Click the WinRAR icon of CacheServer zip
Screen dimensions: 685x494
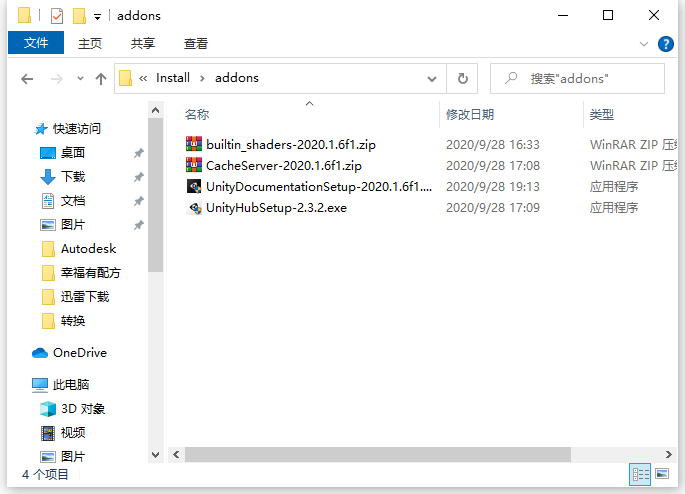(194, 165)
